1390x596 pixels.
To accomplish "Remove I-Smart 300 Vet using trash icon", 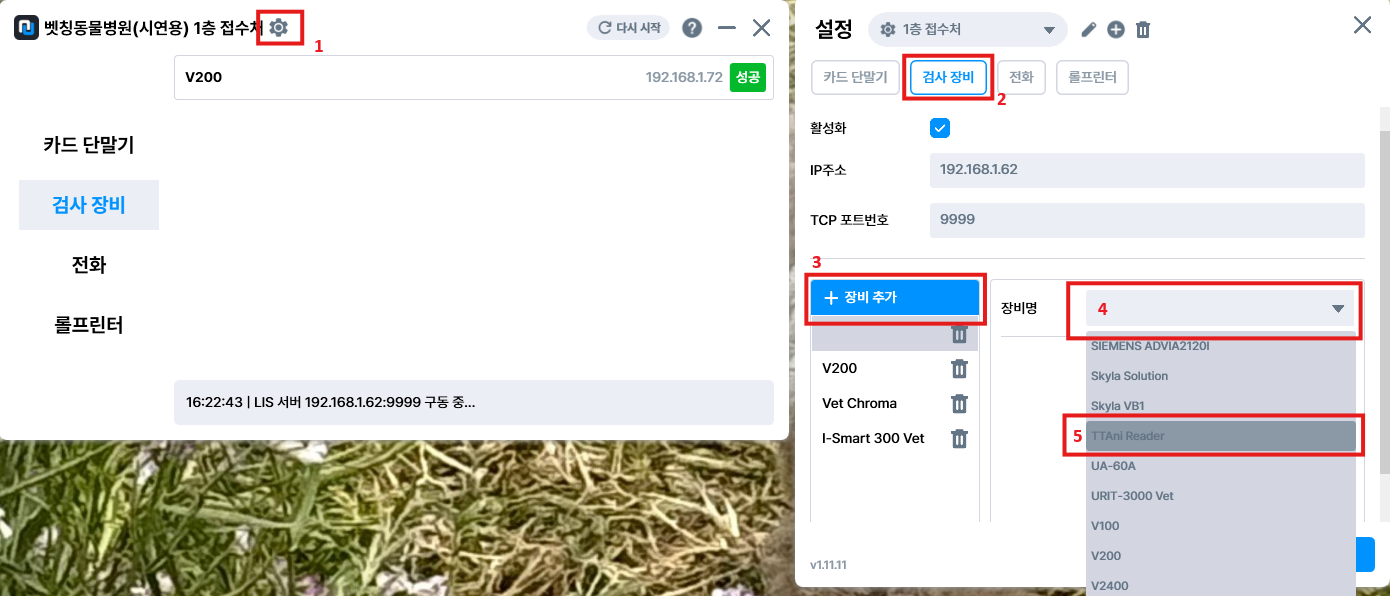I will coord(959,438).
